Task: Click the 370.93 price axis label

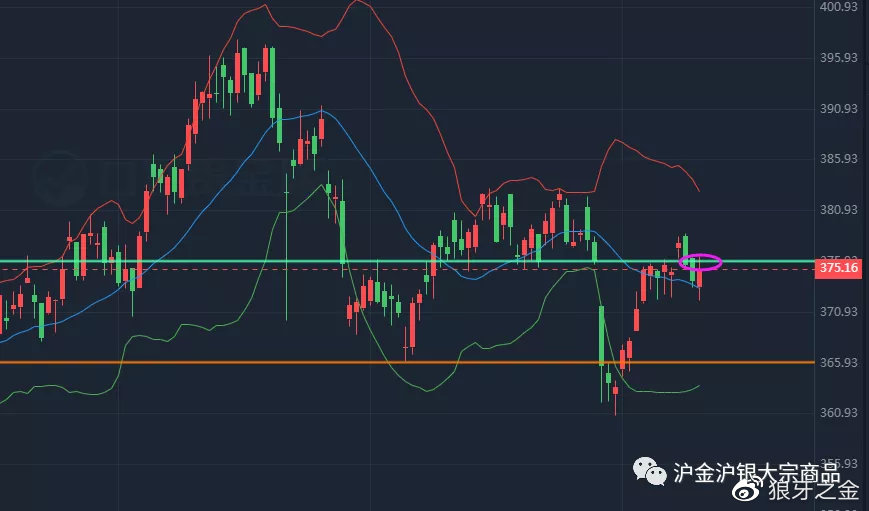Action: 838,312
